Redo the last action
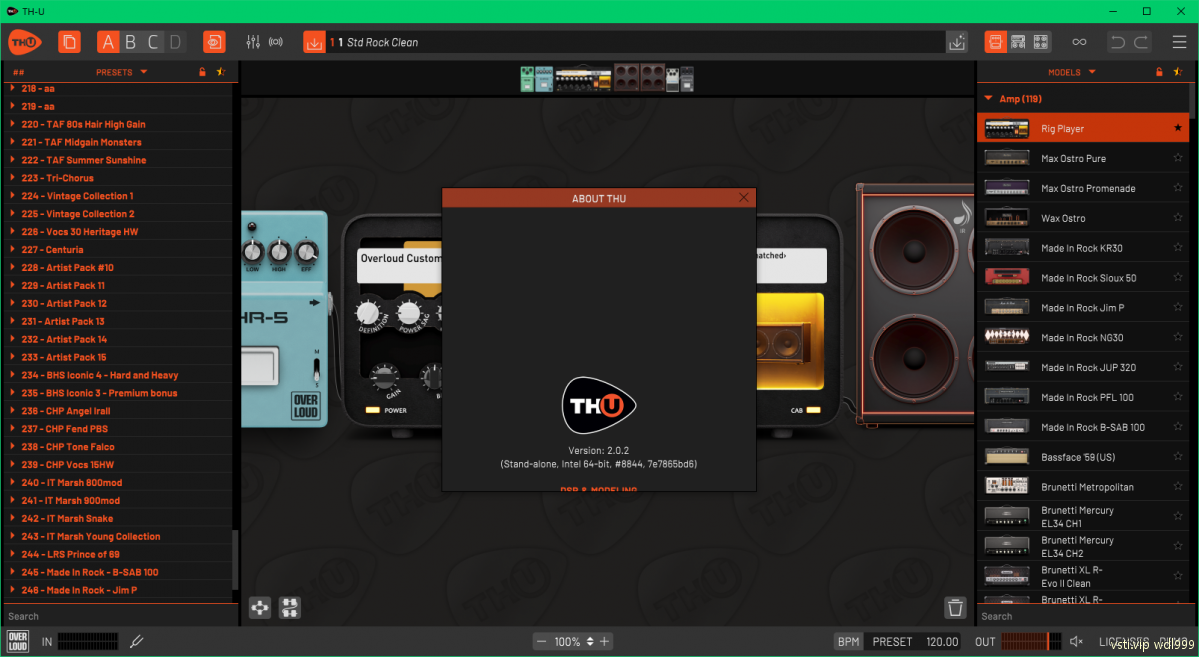The height and width of the screenshot is (657, 1199). pos(1141,42)
